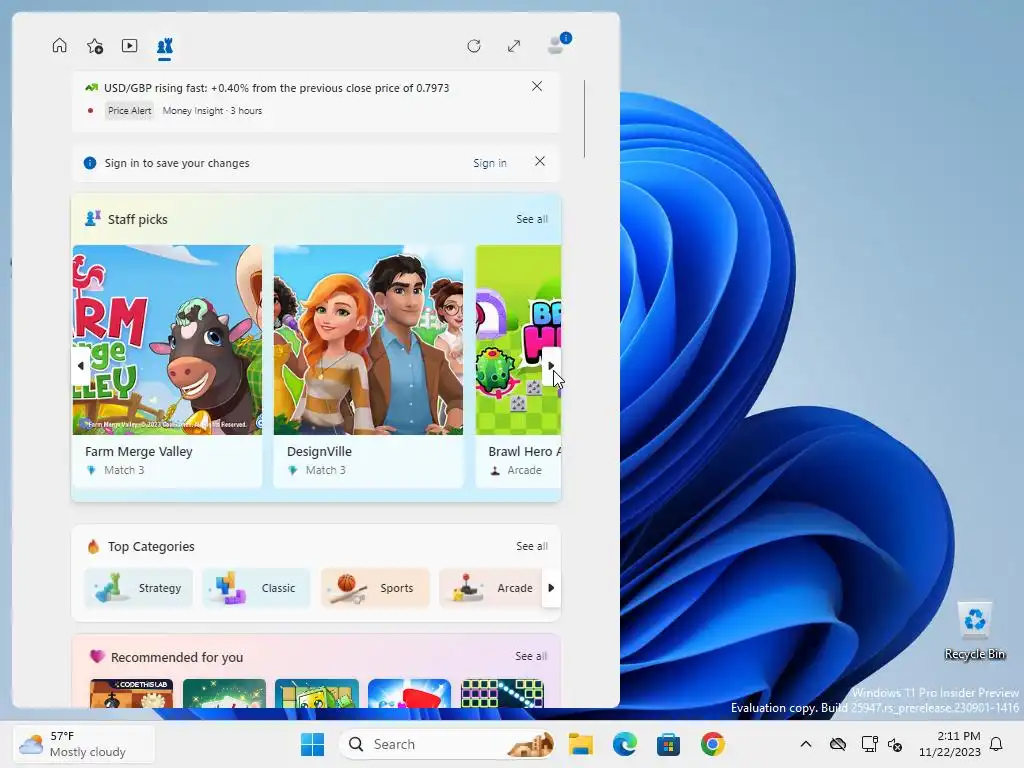Viewport: 1024px width, 768px height.
Task: Click the taskbar Search box
Action: pyautogui.click(x=447, y=744)
